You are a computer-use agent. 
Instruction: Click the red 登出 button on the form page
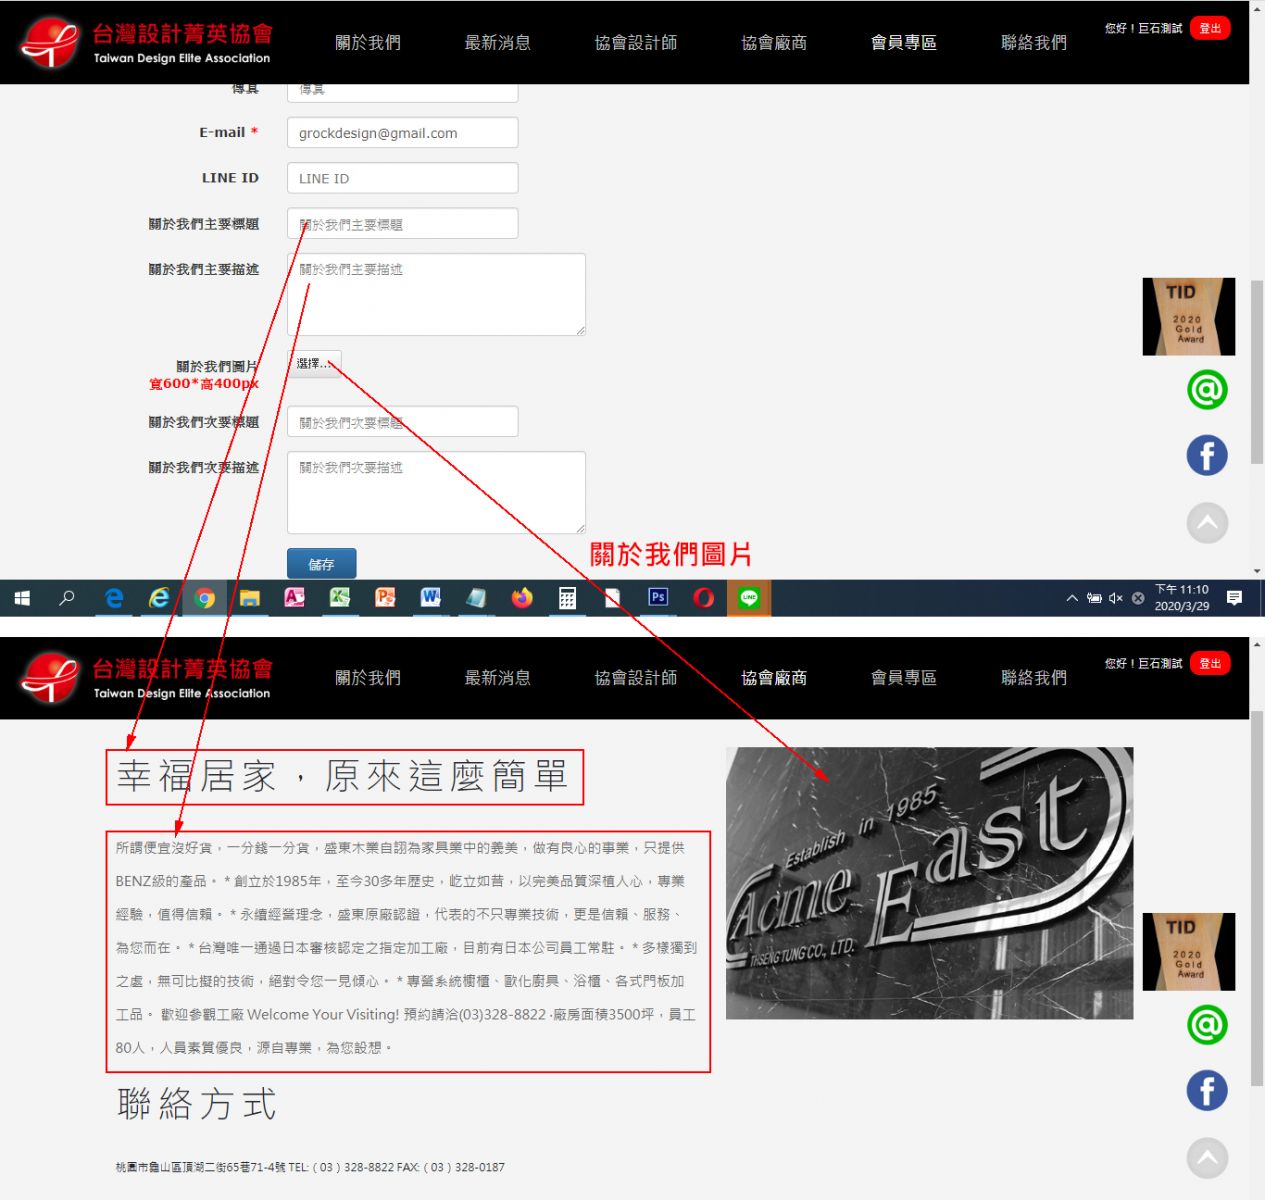click(1210, 28)
